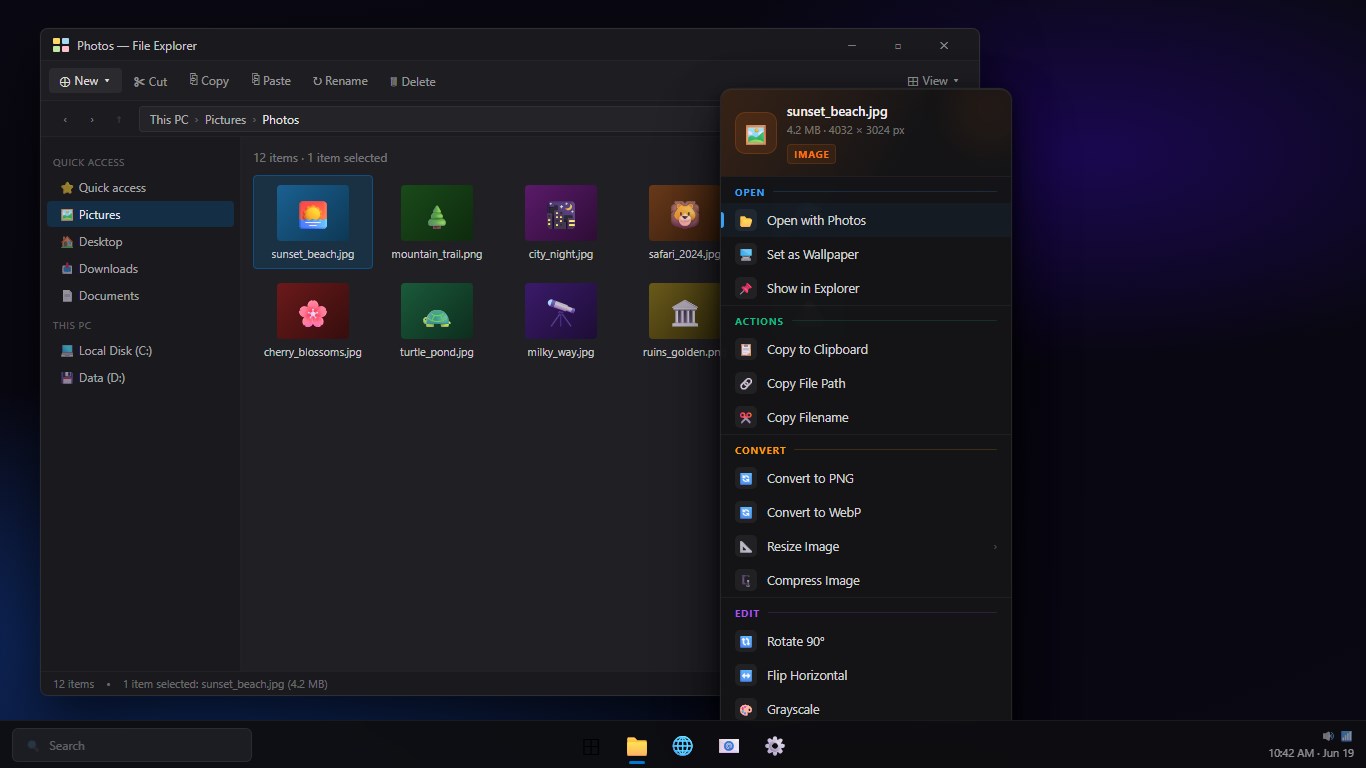Open Desktop in the sidebar

click(x=140, y=242)
